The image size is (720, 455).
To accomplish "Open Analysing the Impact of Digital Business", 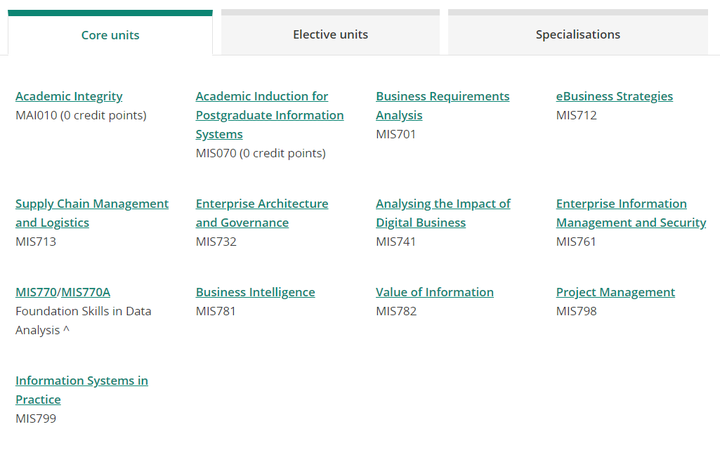I will [x=443, y=213].
